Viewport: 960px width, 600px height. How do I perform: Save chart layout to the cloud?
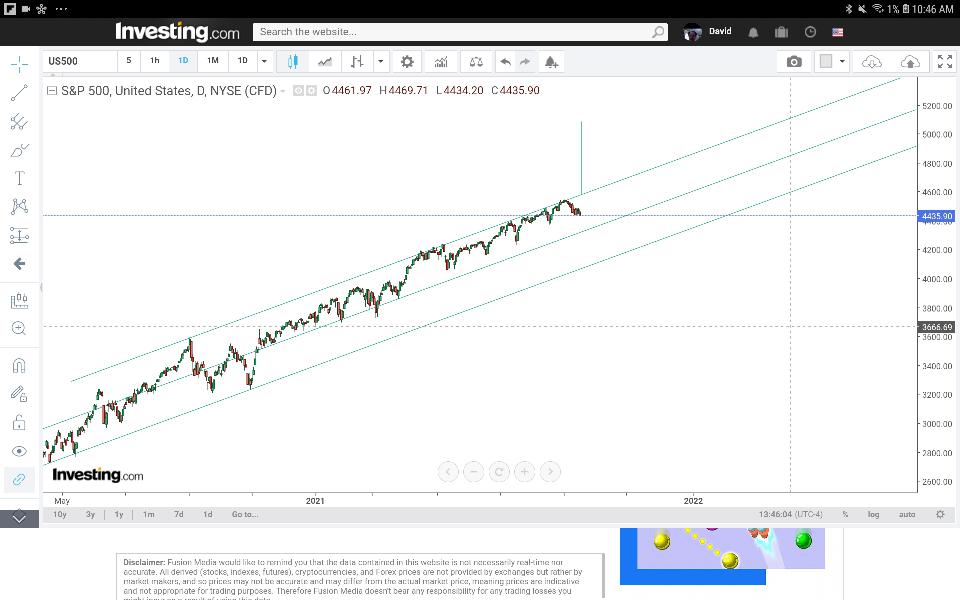point(910,61)
